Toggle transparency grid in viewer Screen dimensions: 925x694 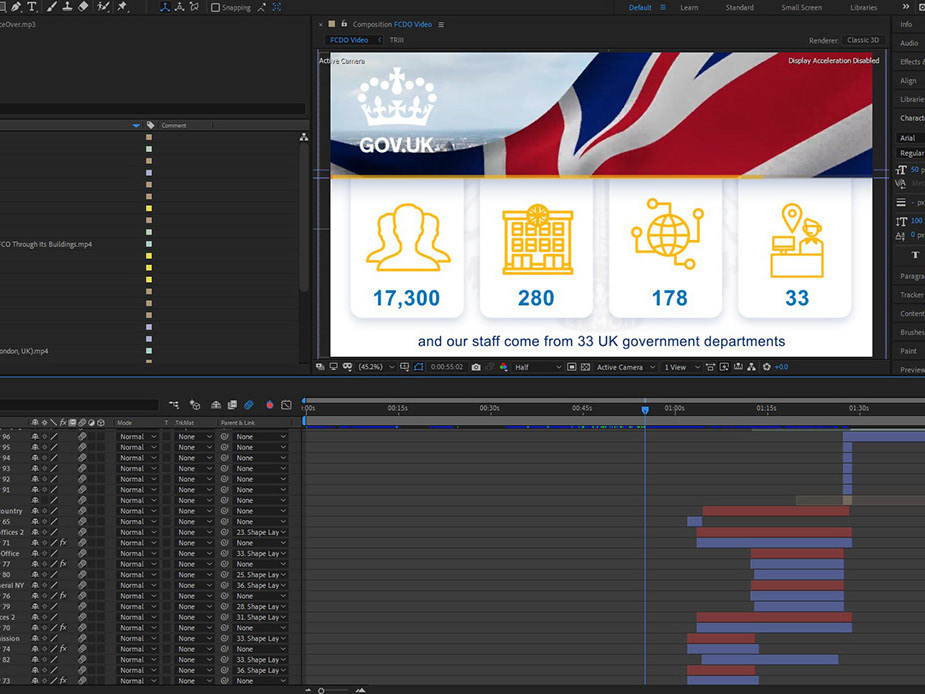pos(585,367)
